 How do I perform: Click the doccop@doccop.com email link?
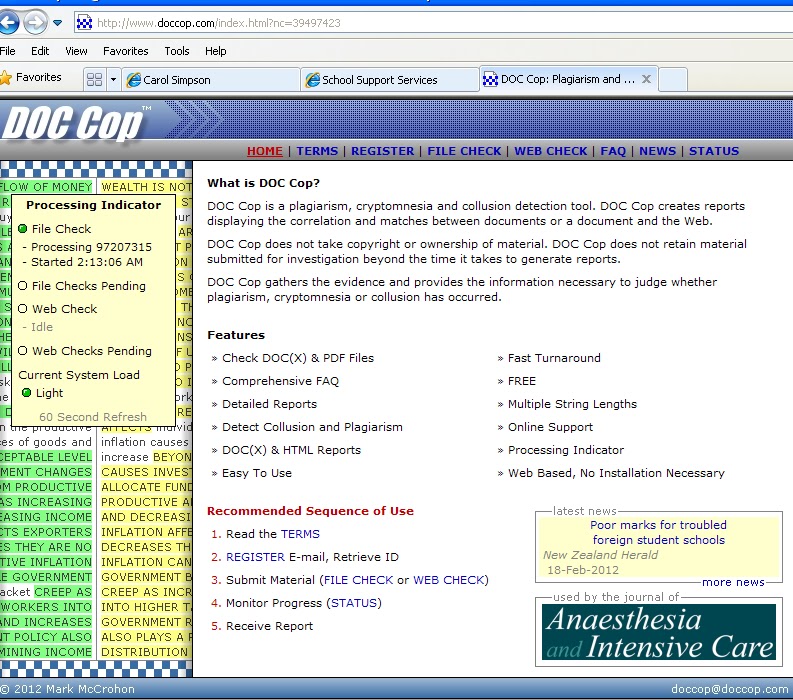[729, 689]
